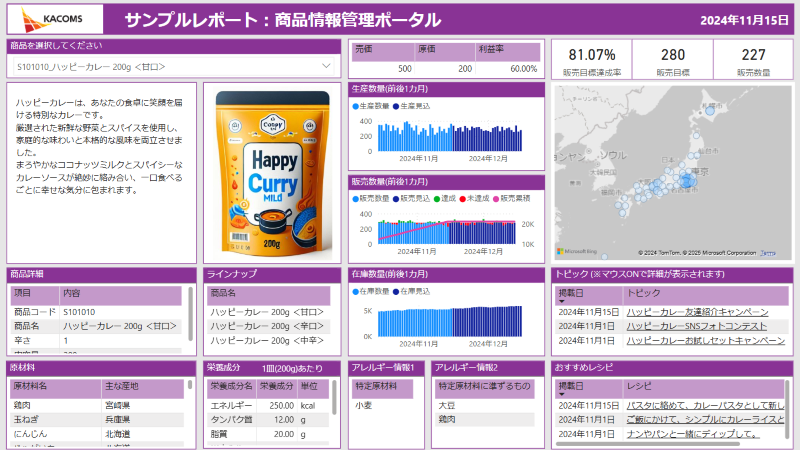
Task: Open the product selection dropdown
Action: coord(173,66)
